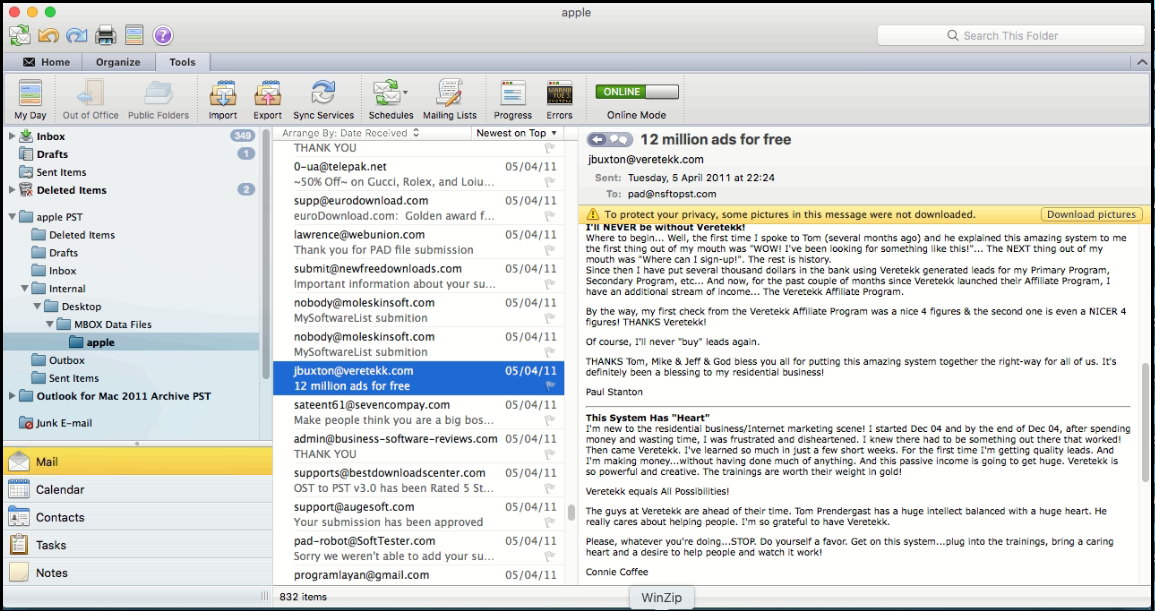Select the Tools tab
The image size is (1155, 611).
click(x=182, y=62)
